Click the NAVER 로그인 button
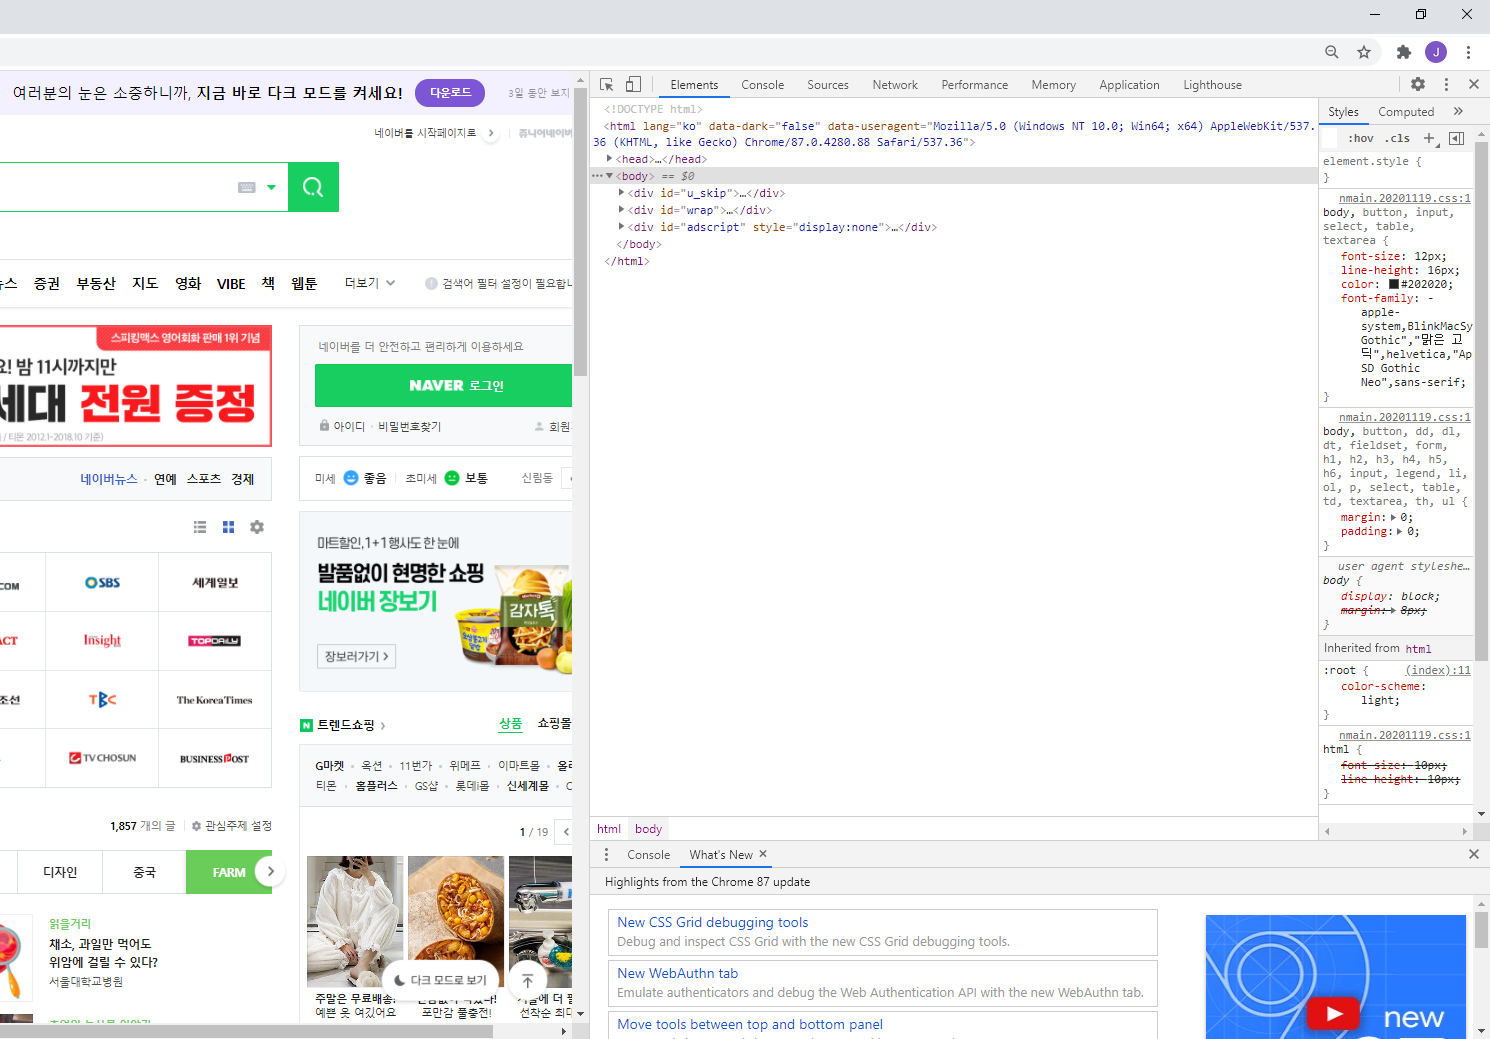Screen dimensions: 1490x1039 [443, 385]
